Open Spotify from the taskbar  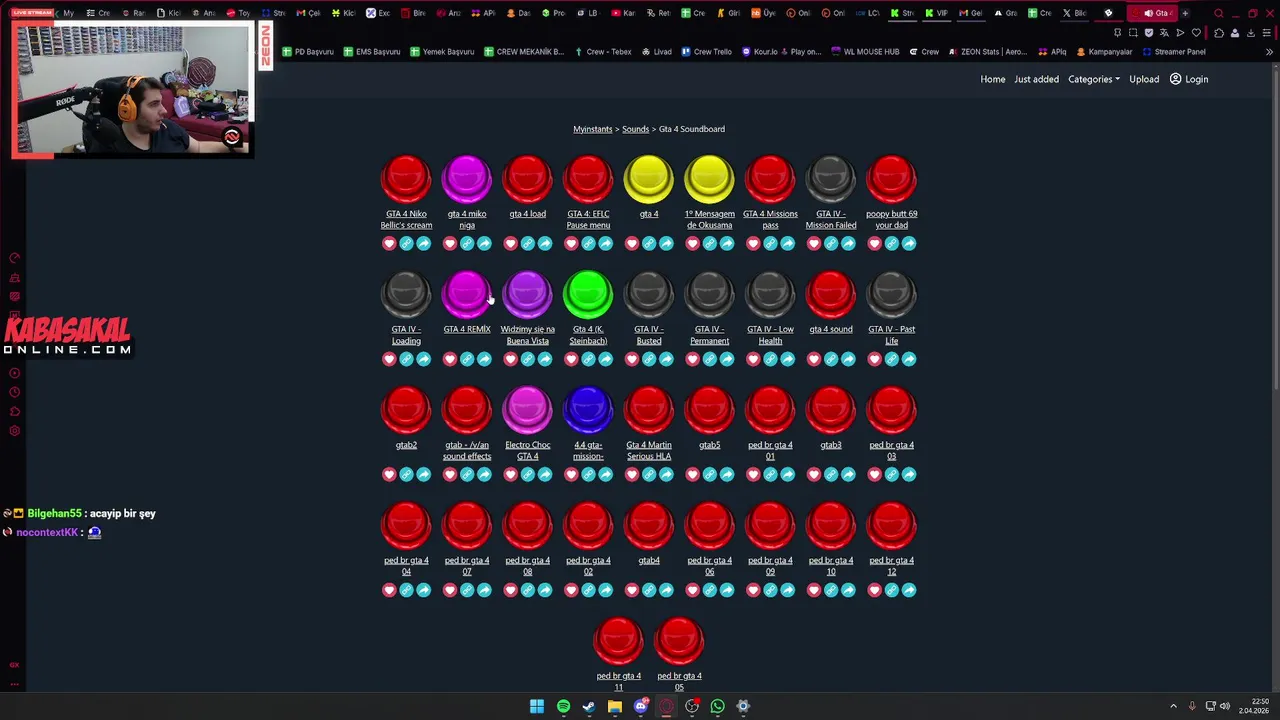pyautogui.click(x=563, y=707)
